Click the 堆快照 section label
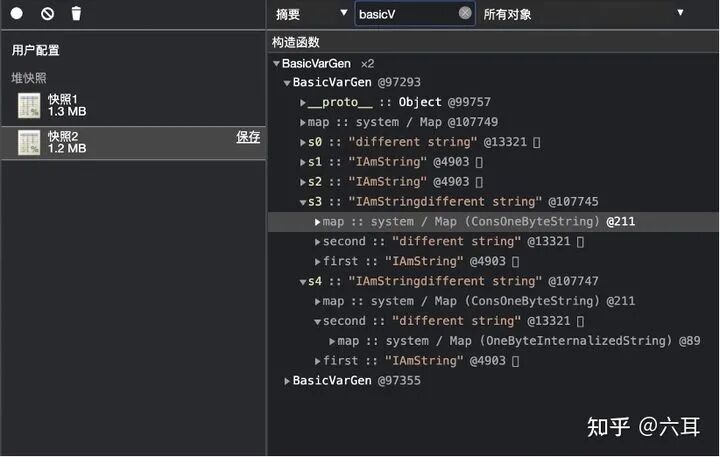The height and width of the screenshot is (457, 720). [x=29, y=78]
